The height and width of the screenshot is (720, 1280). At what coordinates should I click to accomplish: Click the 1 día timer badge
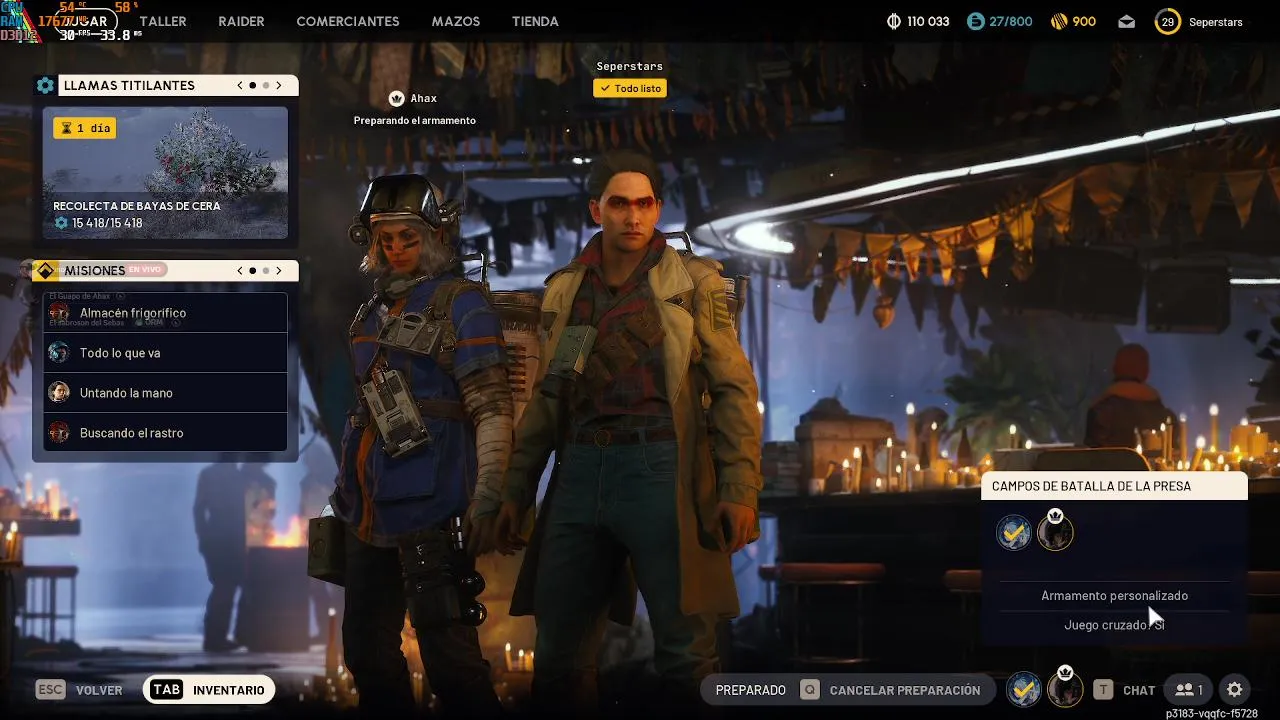85,128
